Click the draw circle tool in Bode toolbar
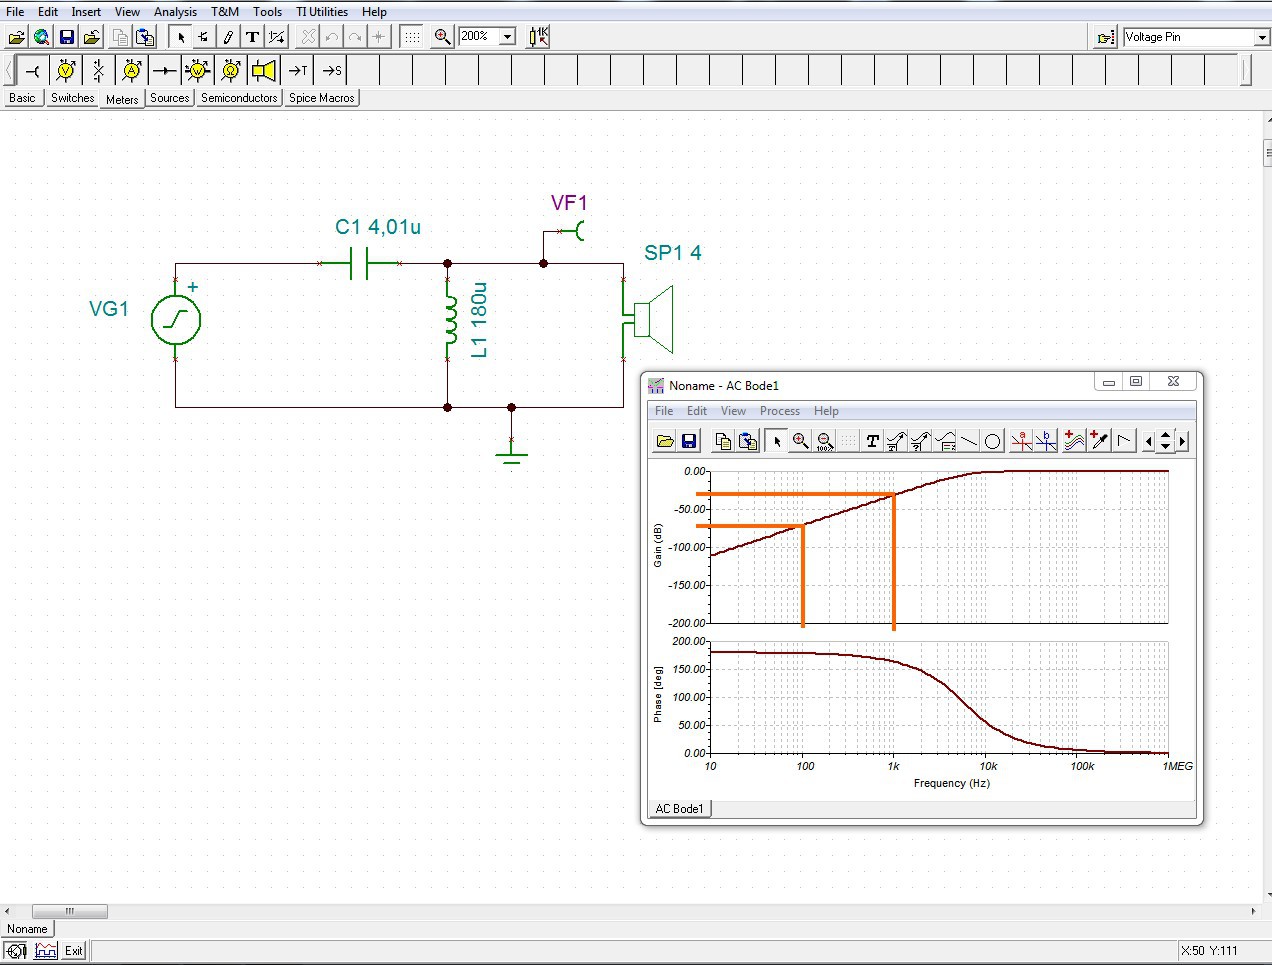Screen dimensions: 1272x965 point(992,441)
